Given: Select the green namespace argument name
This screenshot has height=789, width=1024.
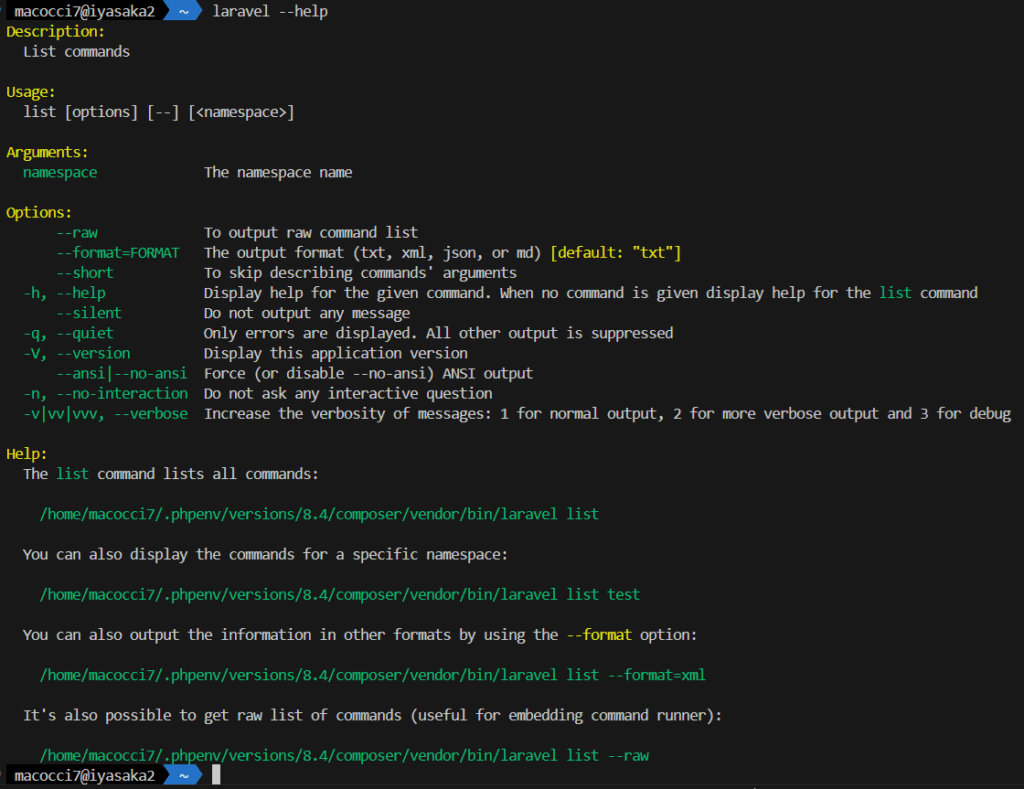Looking at the screenshot, I should [x=60, y=172].
